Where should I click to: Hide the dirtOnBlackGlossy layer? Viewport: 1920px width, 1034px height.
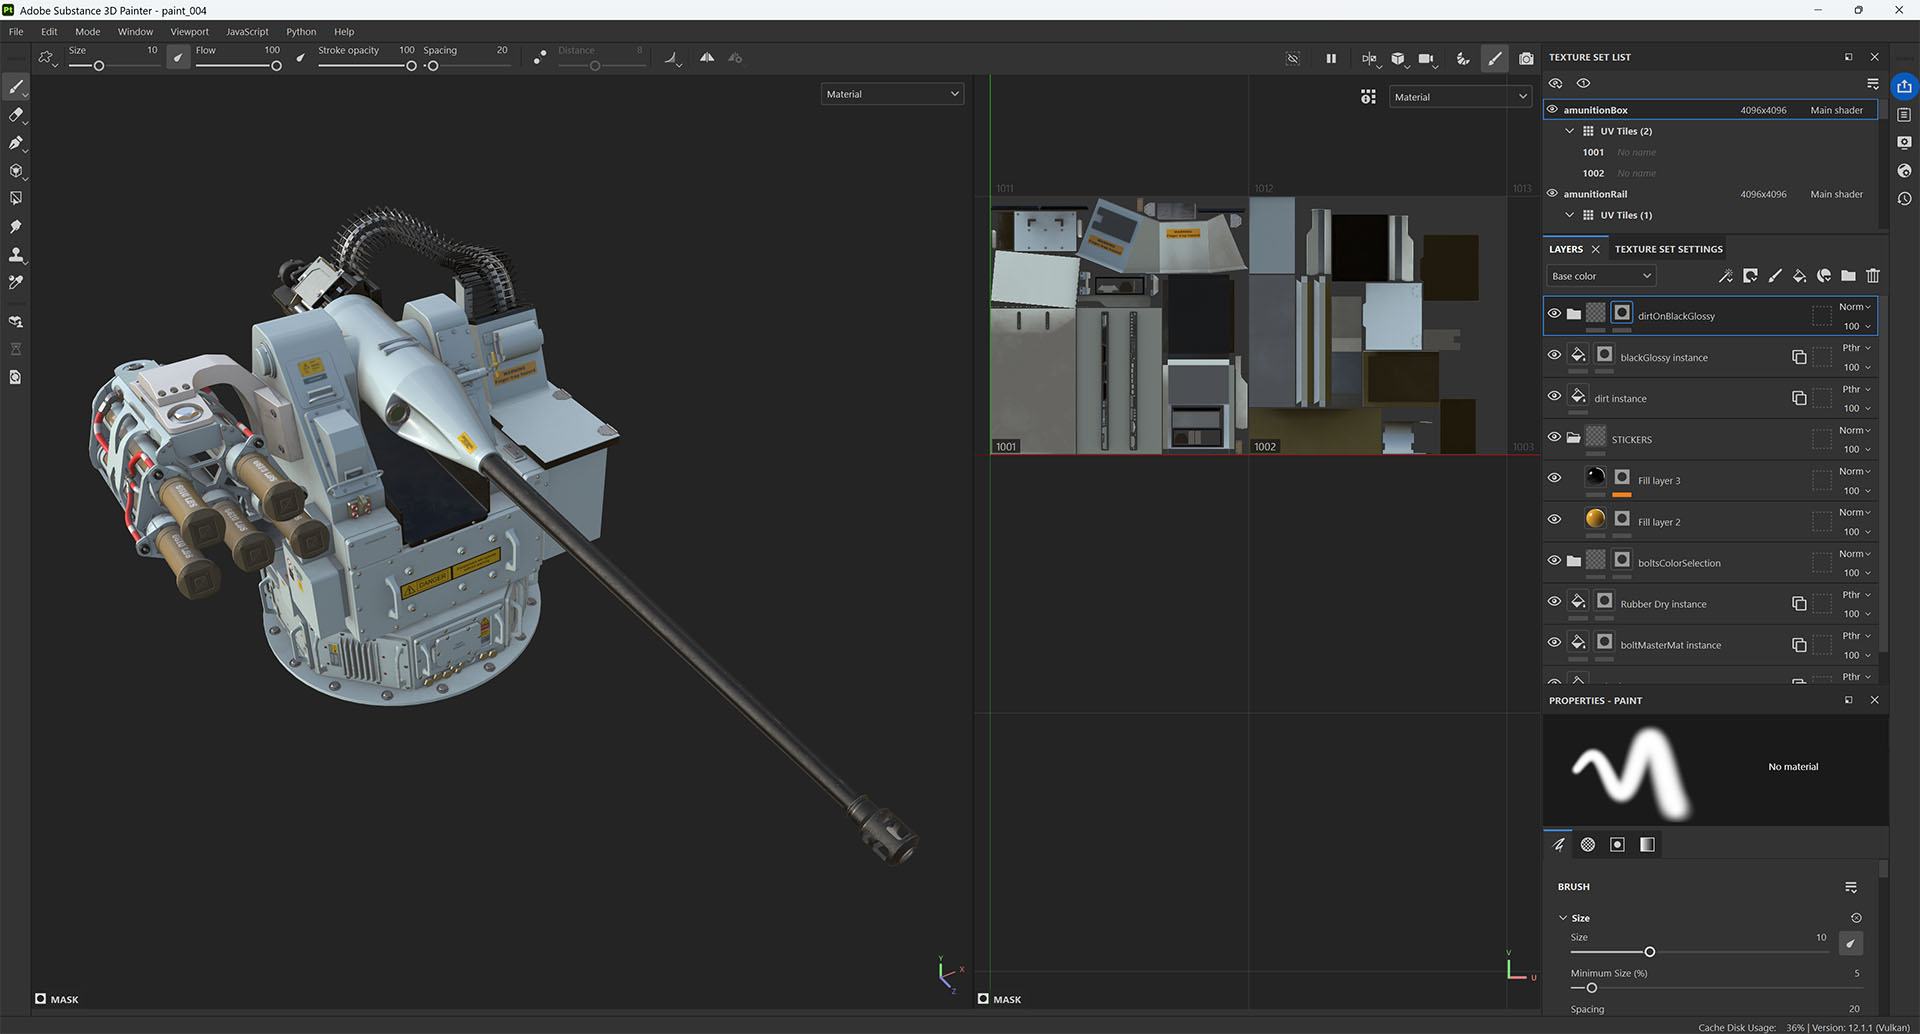(x=1554, y=314)
